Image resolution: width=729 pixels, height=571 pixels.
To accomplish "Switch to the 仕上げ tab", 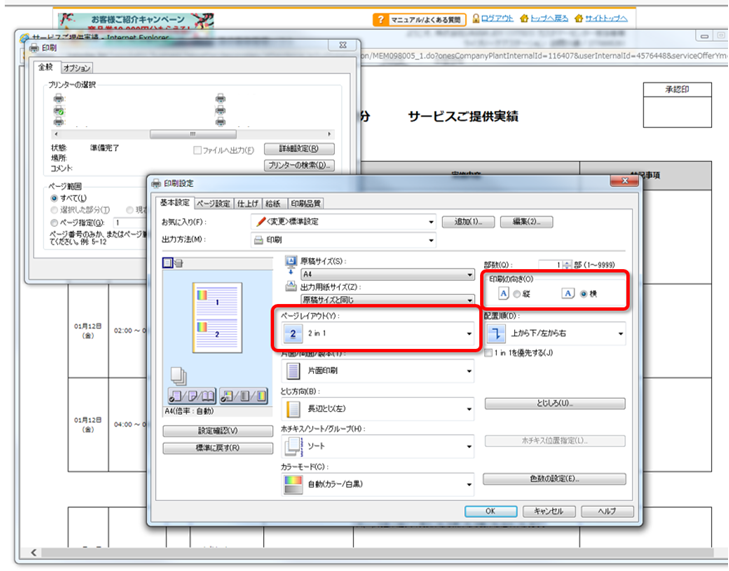I will point(247,204).
